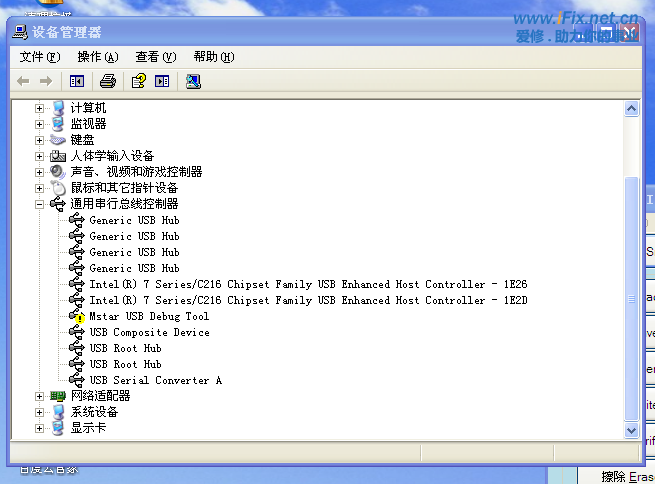655x484 pixels.
Task: Click the 设备管理器 title bar icon
Action: [x=20, y=32]
